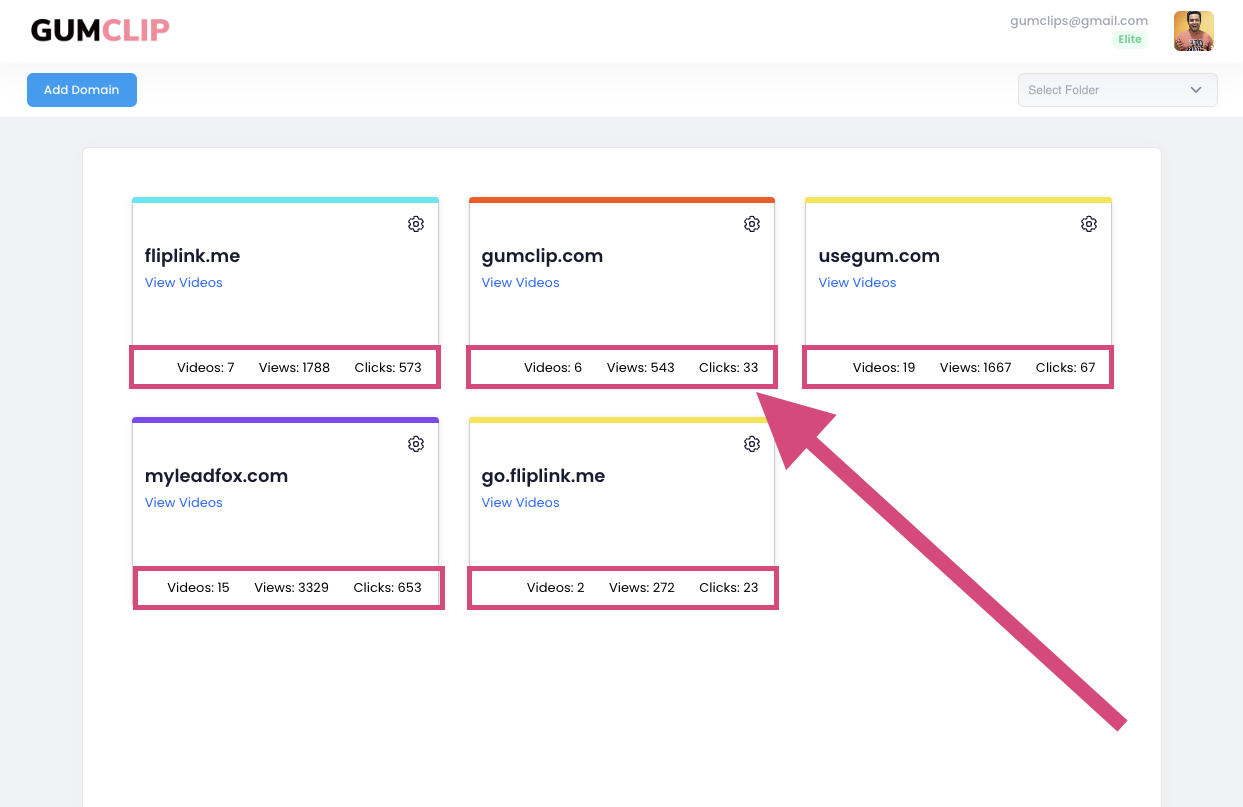Open the Select Folder dropdown
1243x807 pixels.
pyautogui.click(x=1117, y=90)
